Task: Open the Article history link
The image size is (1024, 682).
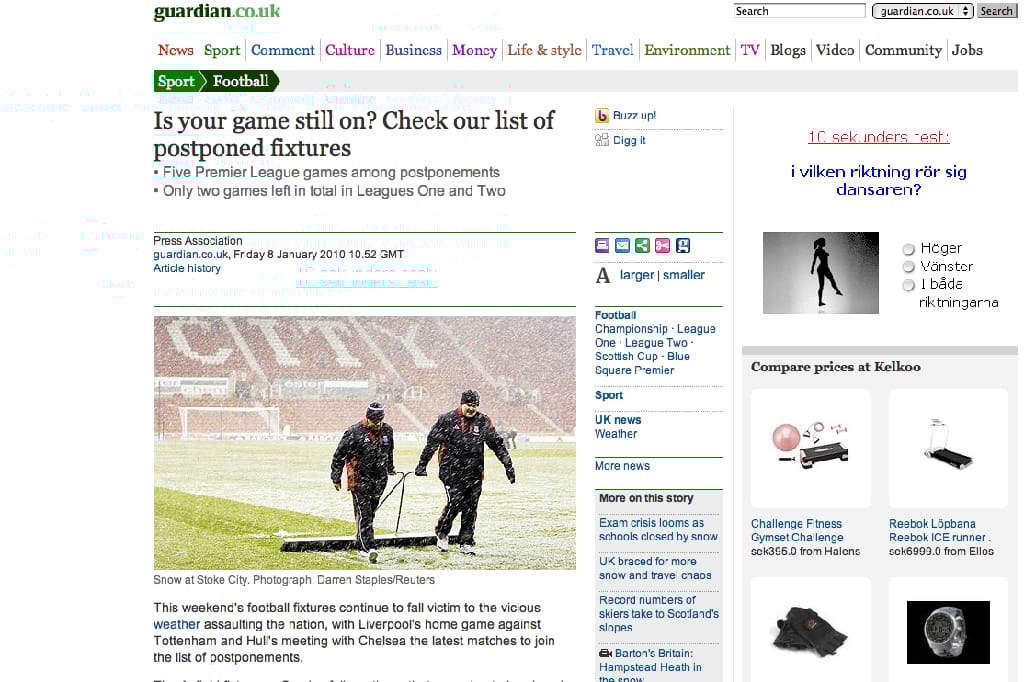Action: coord(187,268)
